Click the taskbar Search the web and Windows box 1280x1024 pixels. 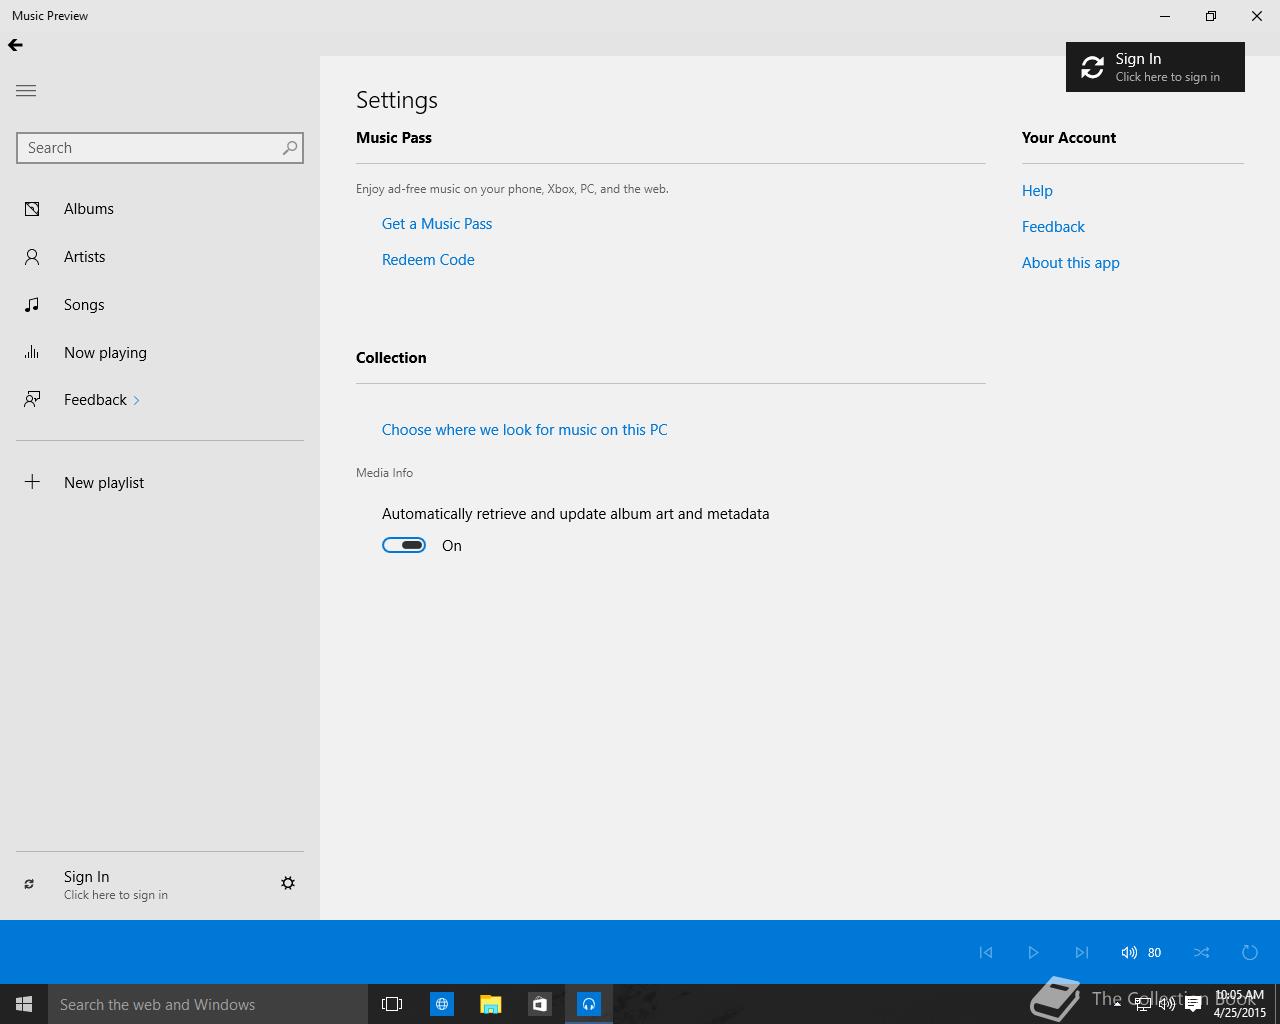point(208,1004)
